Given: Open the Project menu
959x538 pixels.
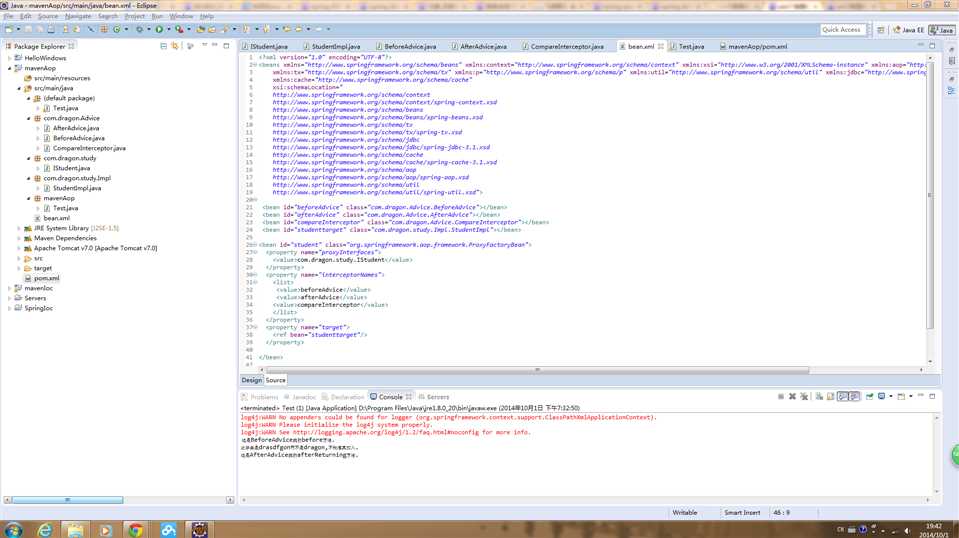Looking at the screenshot, I should pos(135,17).
